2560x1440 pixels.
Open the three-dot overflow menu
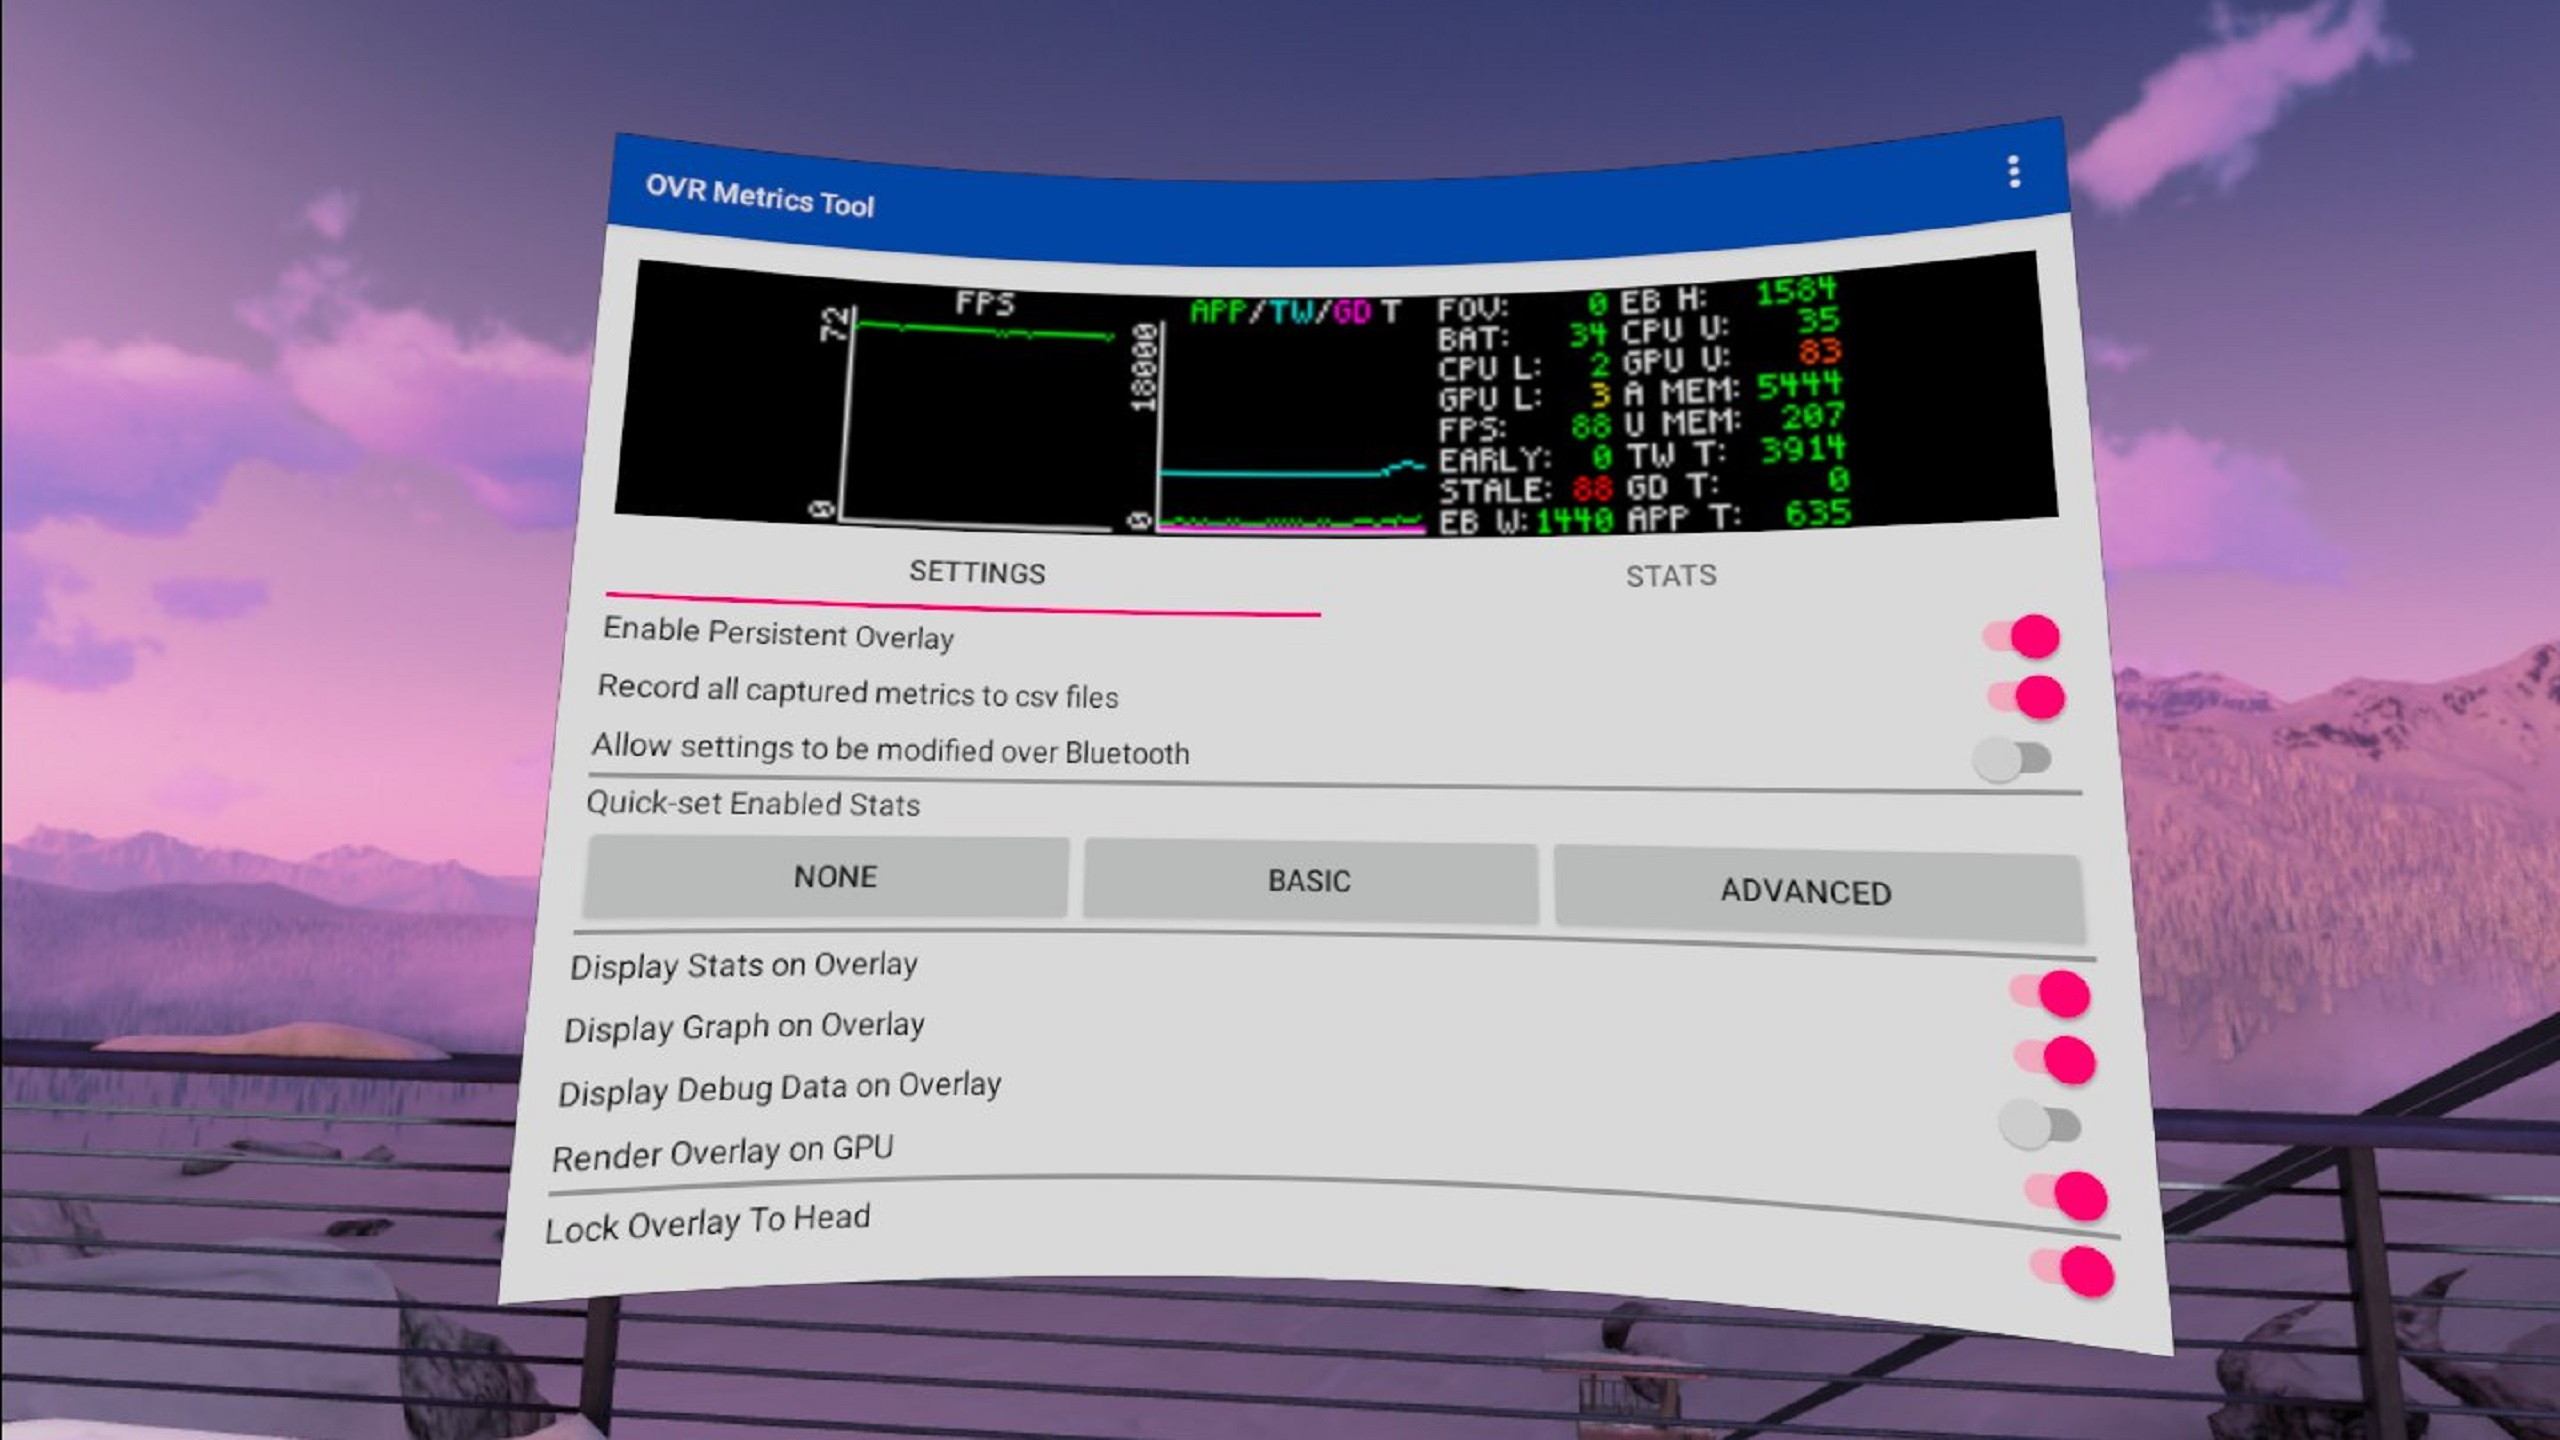pos(2014,172)
